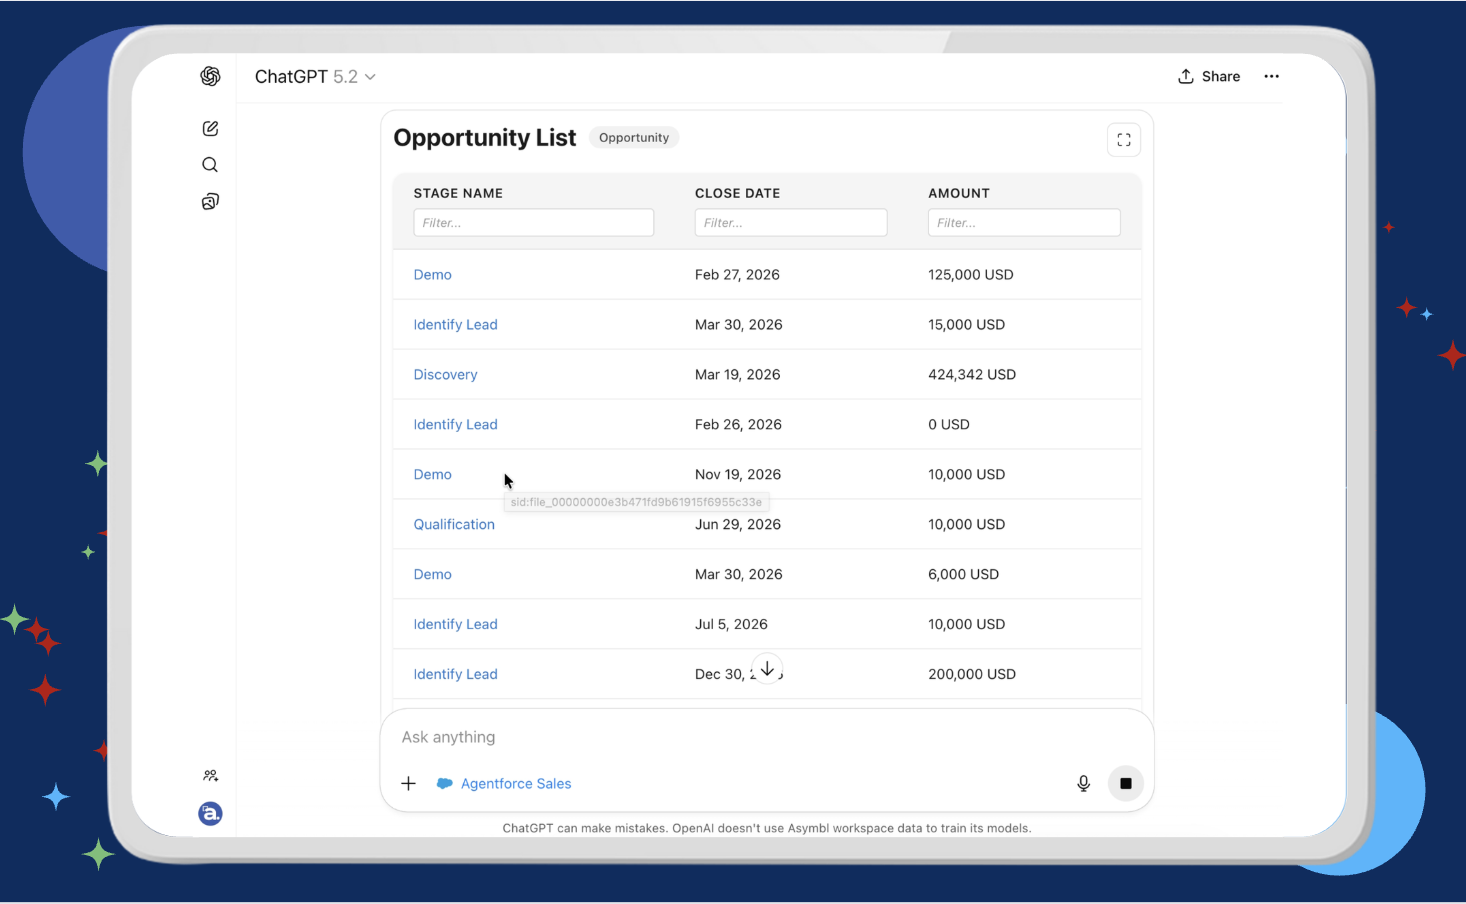1466x904 pixels.
Task: Click the Feb 26, 2026 date cell
Action: point(739,424)
